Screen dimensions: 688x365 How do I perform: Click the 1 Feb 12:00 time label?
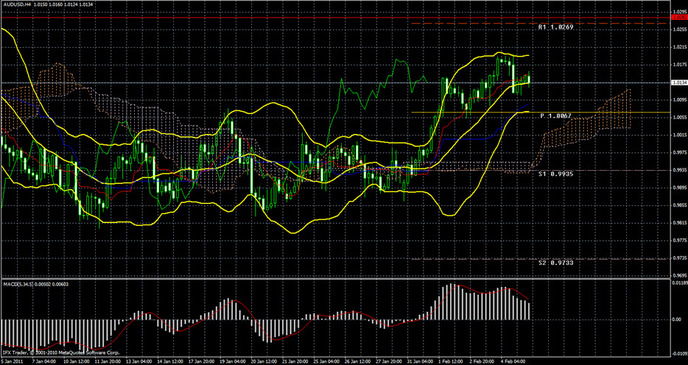click(x=449, y=362)
